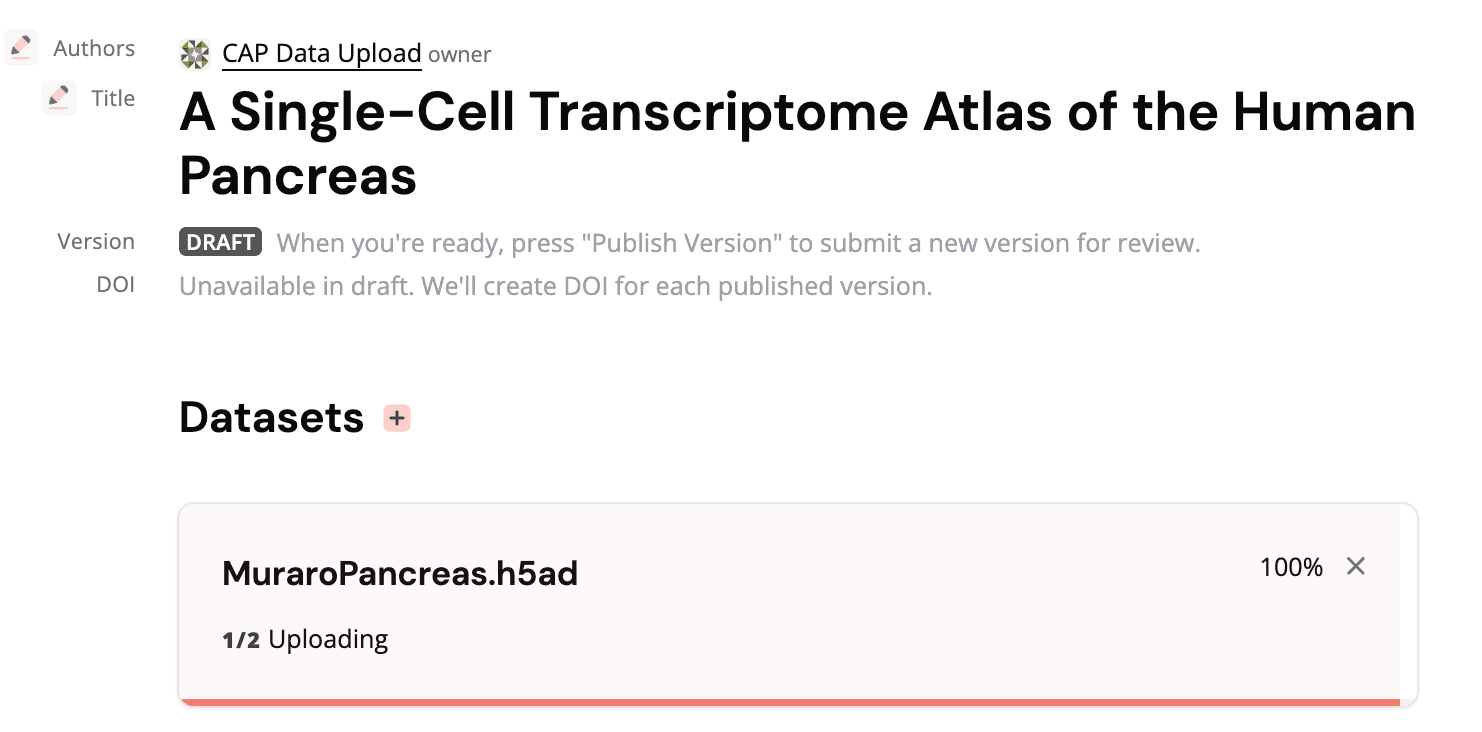
Task: Click the DRAFT version badge
Action: tap(220, 242)
